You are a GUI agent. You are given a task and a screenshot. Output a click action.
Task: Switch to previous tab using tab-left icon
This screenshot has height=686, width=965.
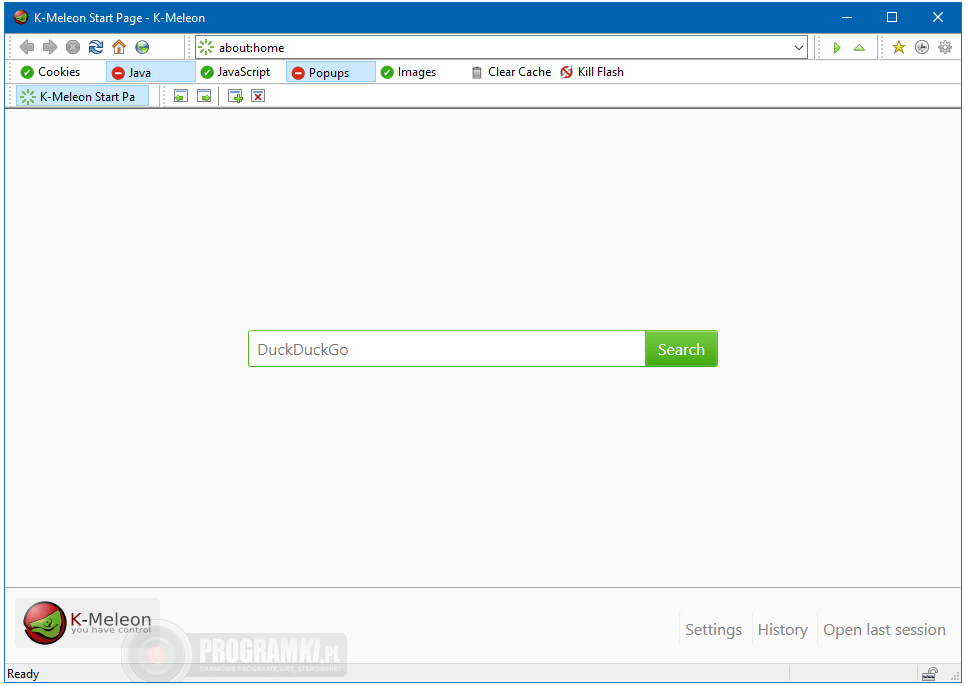tap(180, 97)
